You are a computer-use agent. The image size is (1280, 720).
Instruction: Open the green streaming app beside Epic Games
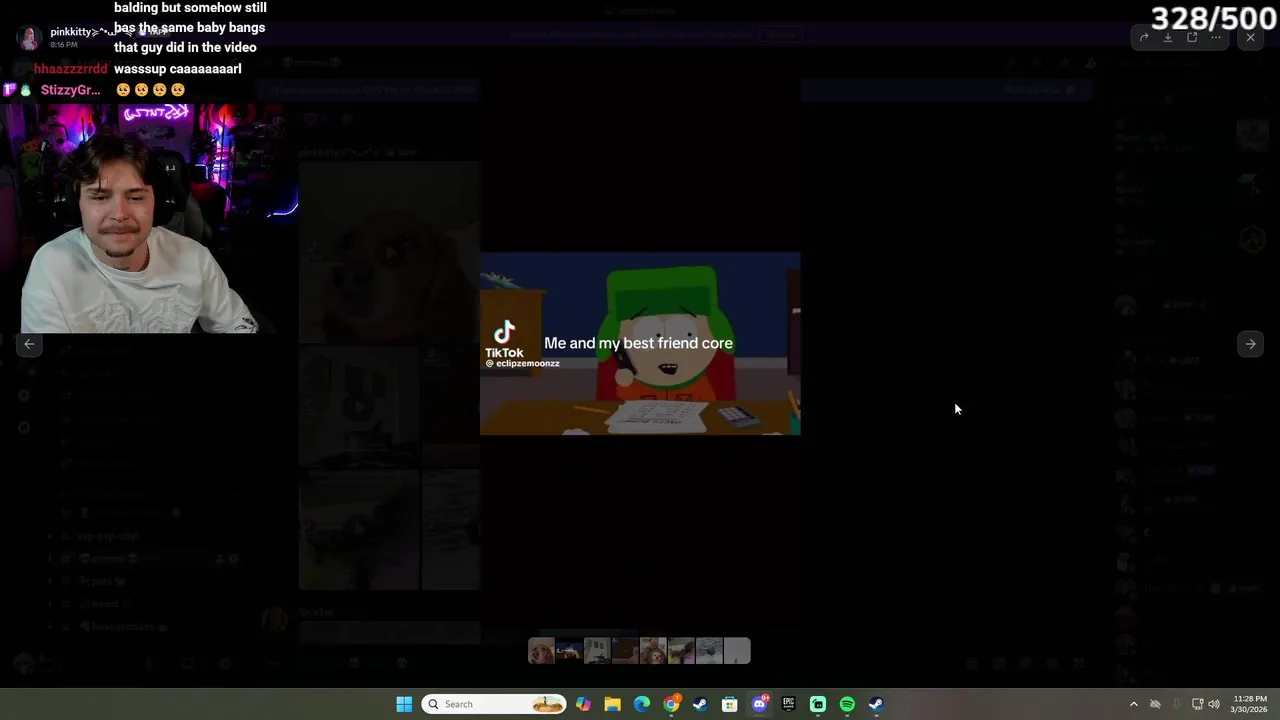pos(818,704)
